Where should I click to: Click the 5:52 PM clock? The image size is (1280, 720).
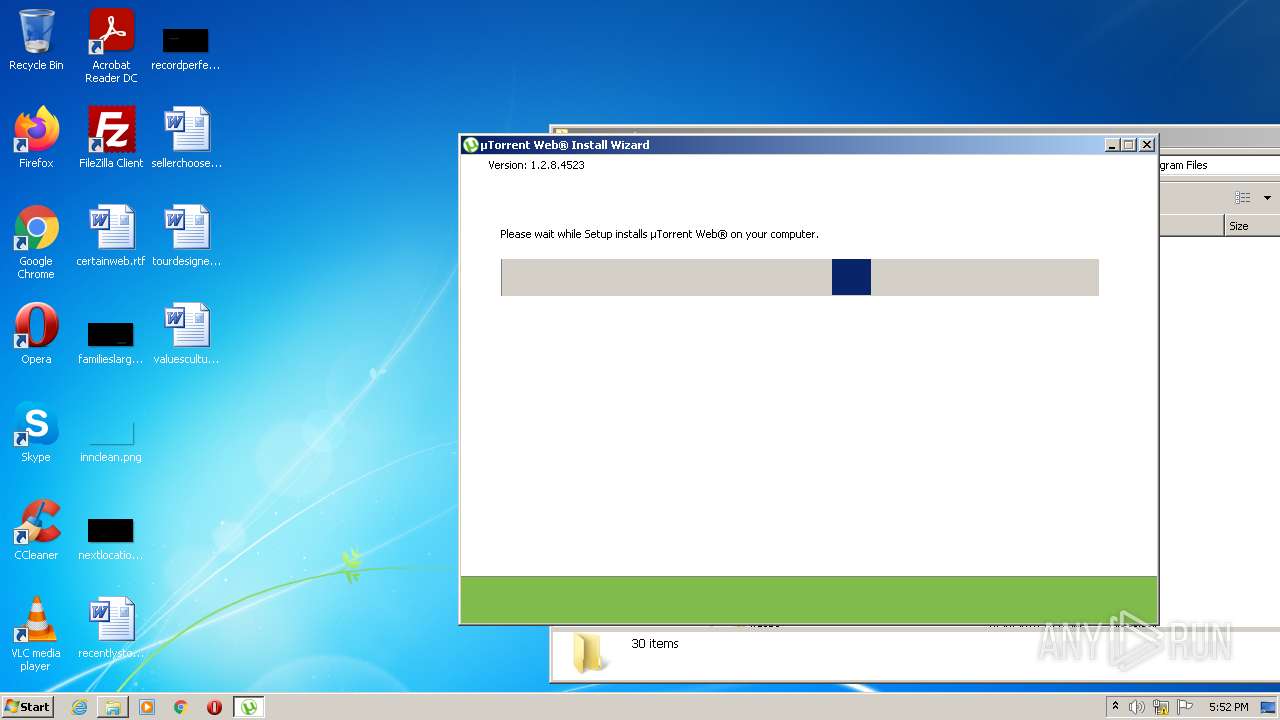[x=1228, y=707]
